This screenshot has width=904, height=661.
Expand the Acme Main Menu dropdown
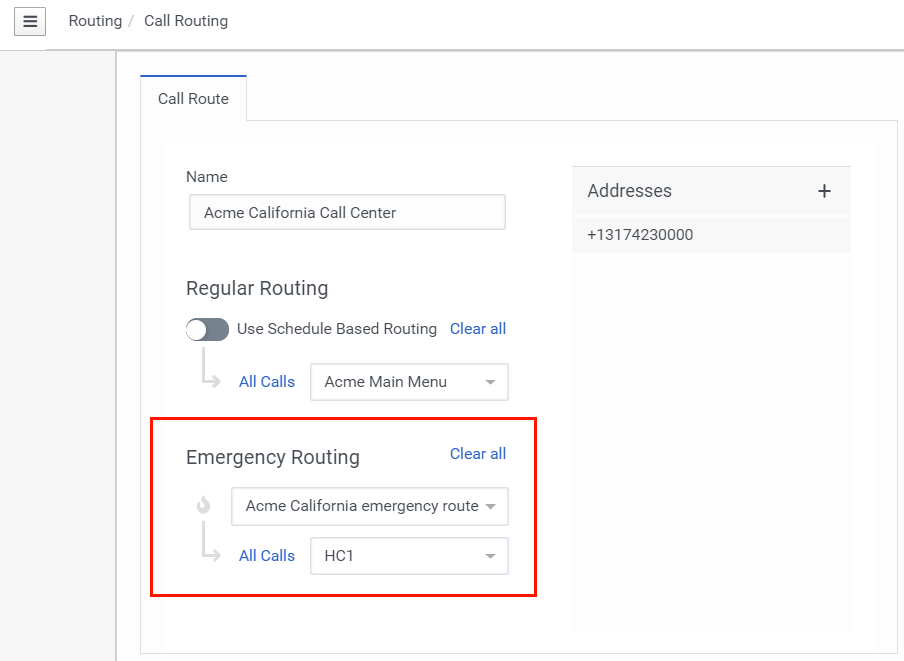409,382
